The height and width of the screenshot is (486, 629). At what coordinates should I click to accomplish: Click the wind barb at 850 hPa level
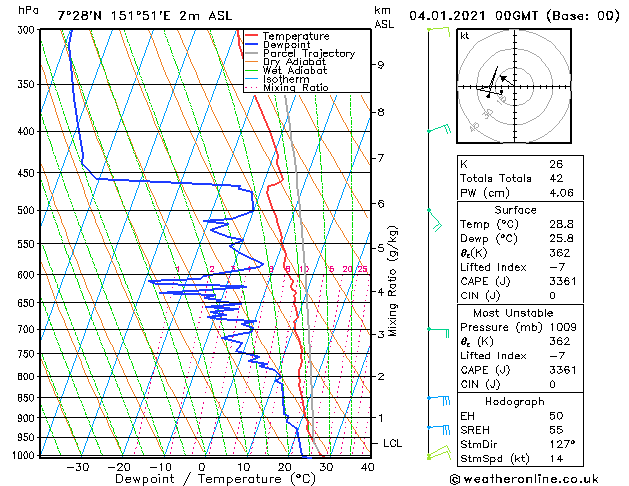coord(438,400)
